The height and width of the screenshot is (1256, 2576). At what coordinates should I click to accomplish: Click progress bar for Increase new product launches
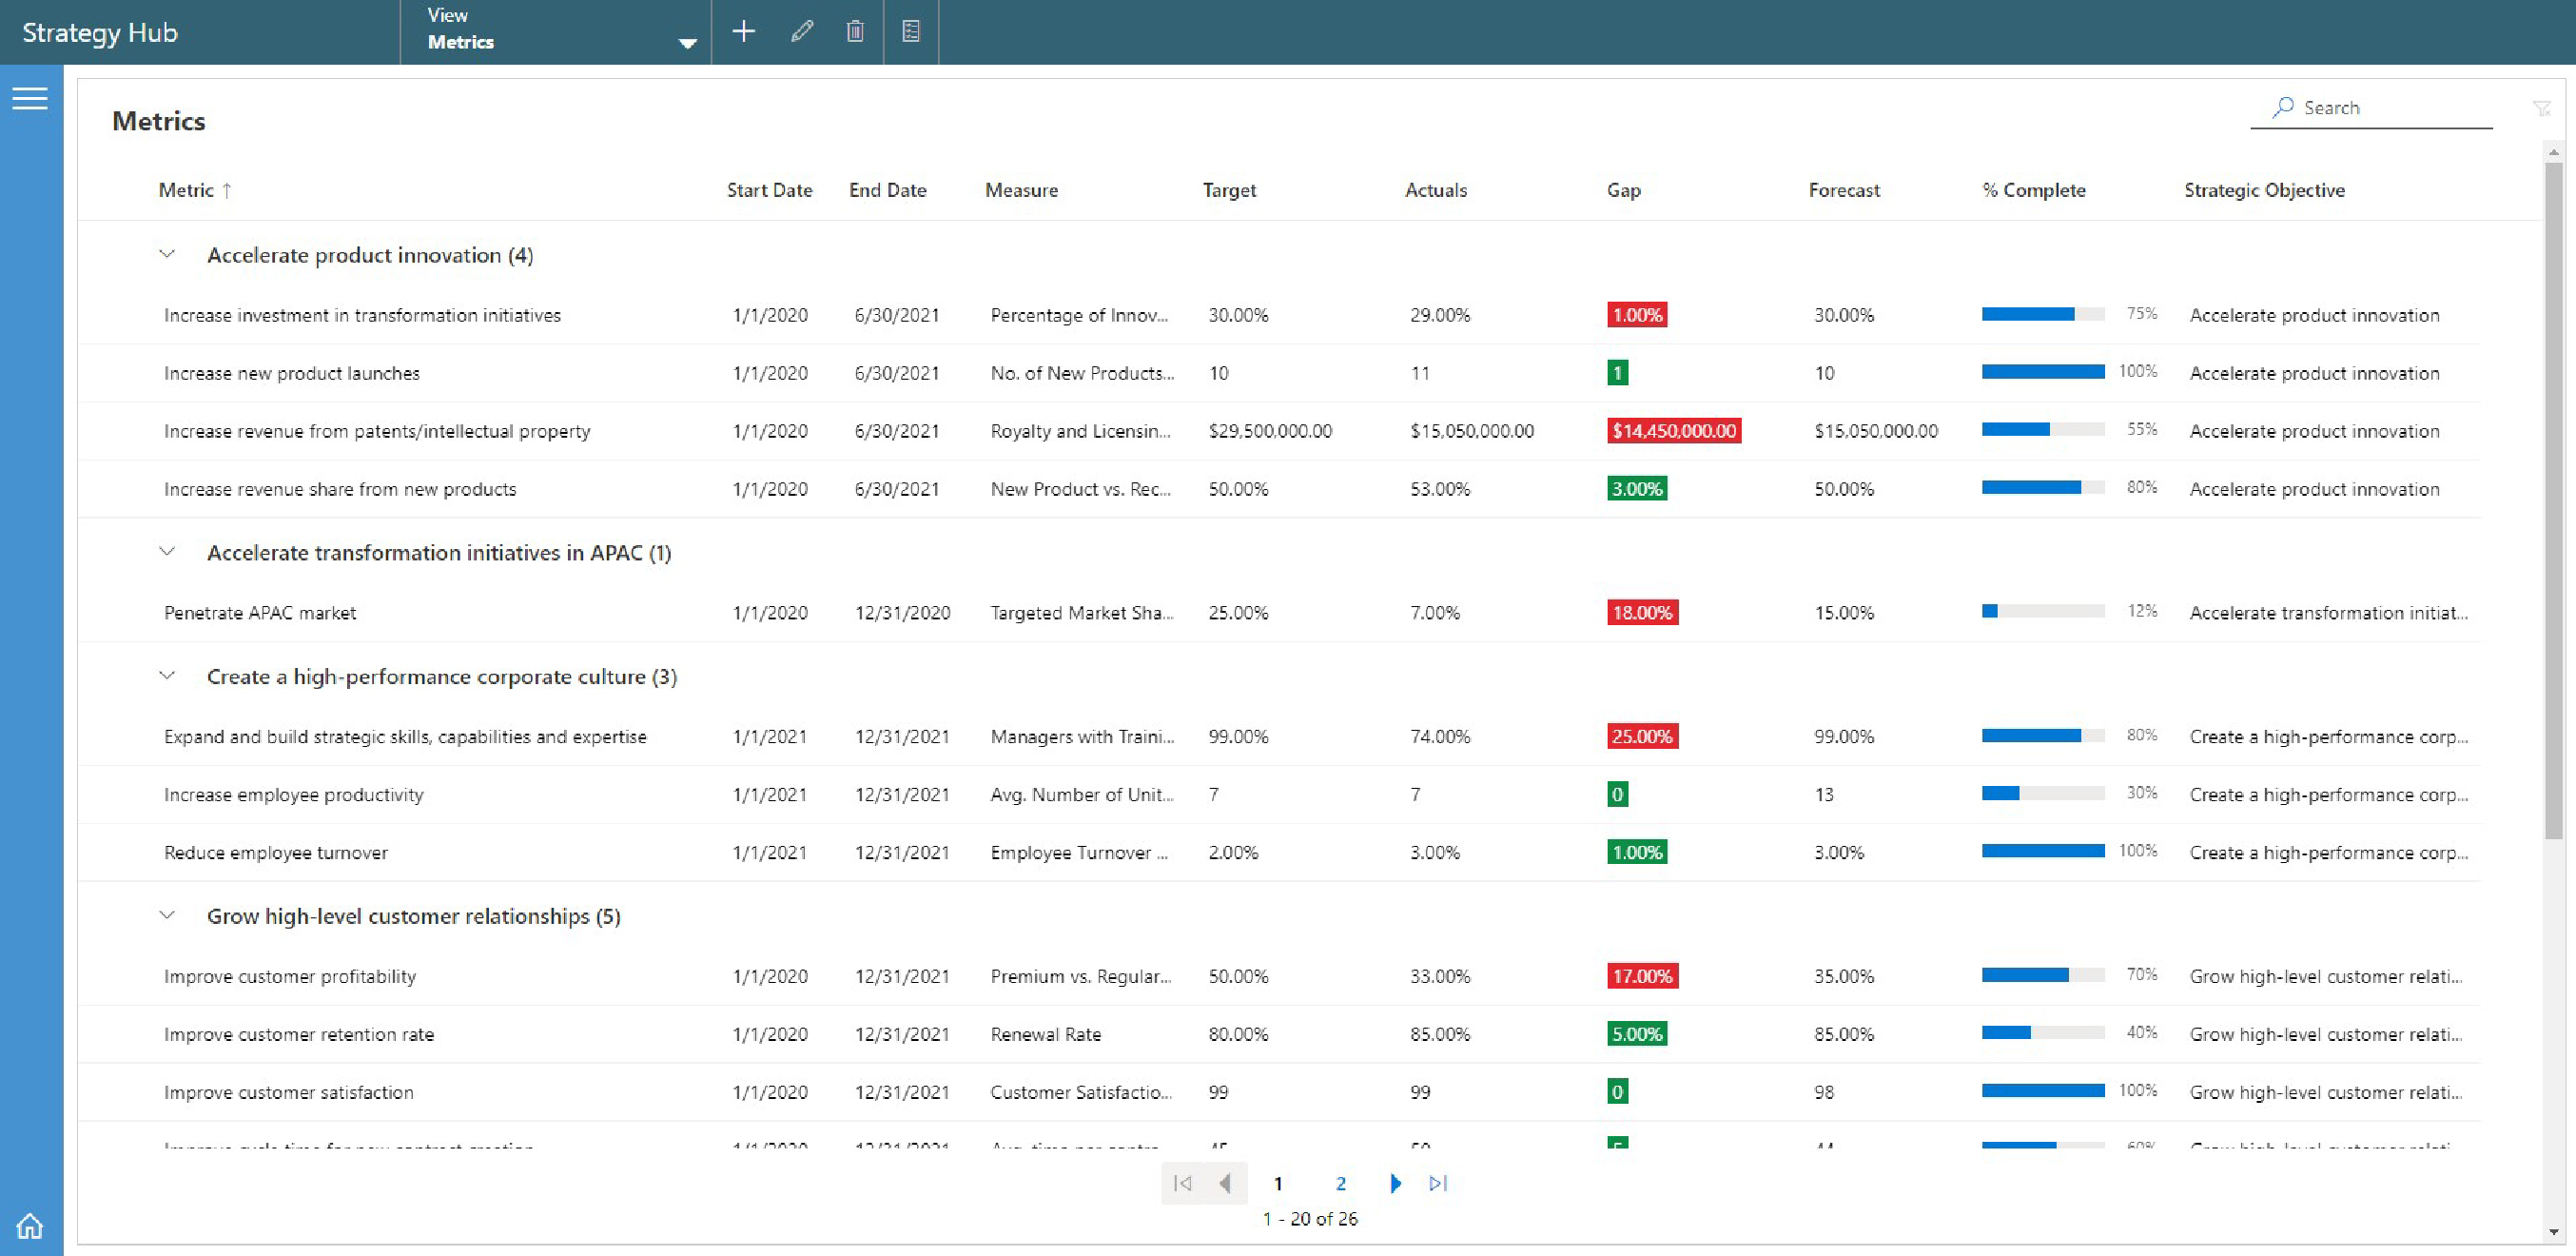[x=2043, y=372]
